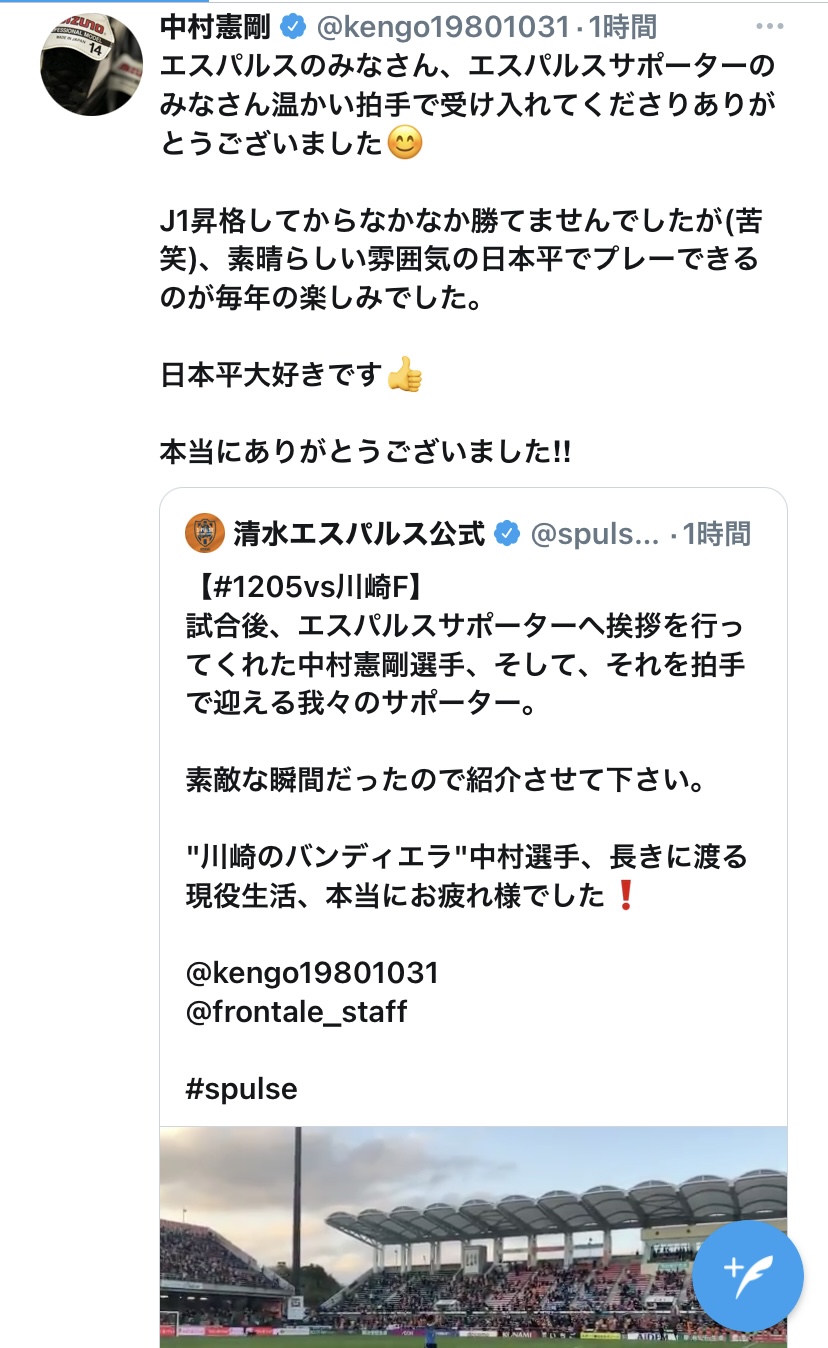
Task: Click @kengo19801031 handle in tweet header
Action: (443, 27)
